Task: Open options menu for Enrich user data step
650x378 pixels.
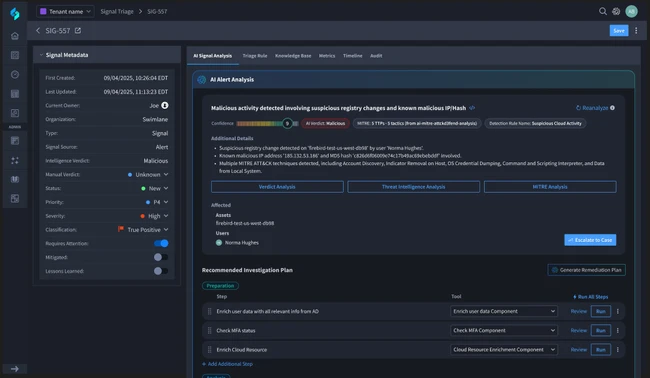Action: [x=618, y=311]
